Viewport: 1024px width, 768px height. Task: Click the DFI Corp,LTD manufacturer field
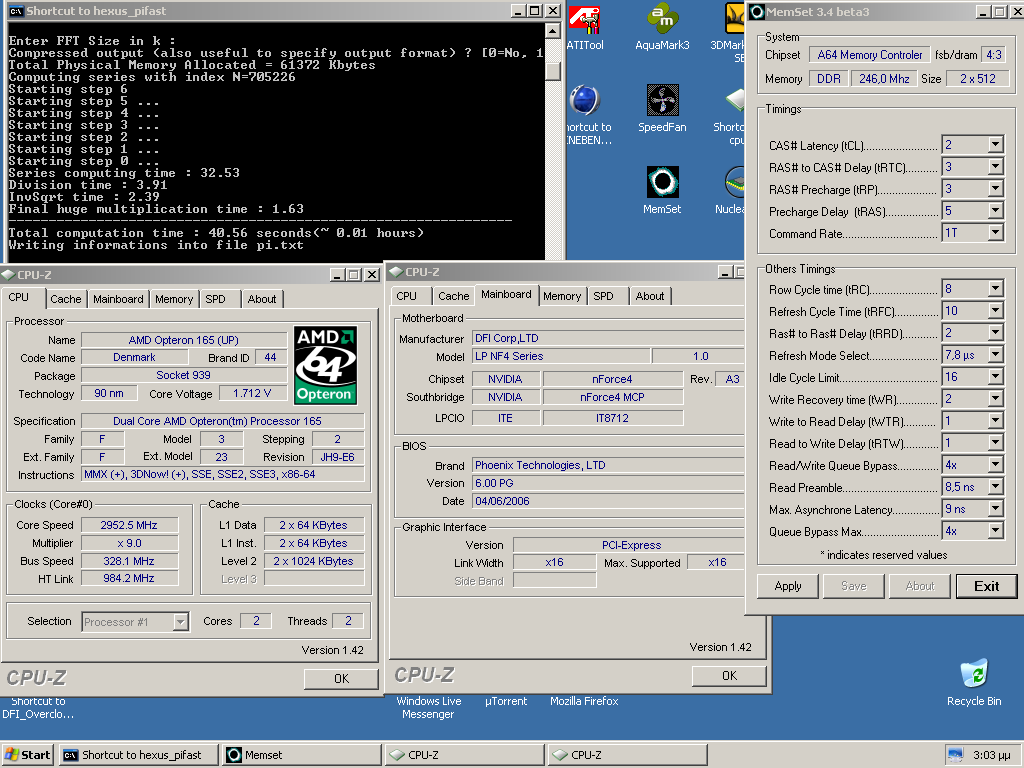pyautogui.click(x=607, y=338)
